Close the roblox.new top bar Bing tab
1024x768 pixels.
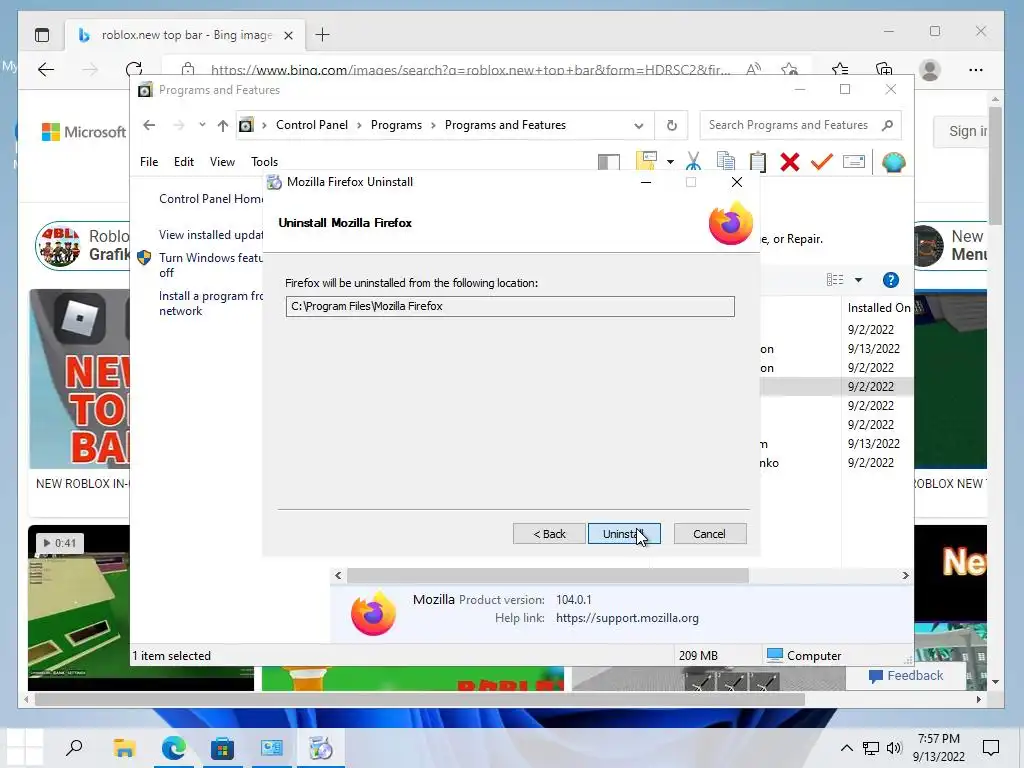point(289,35)
